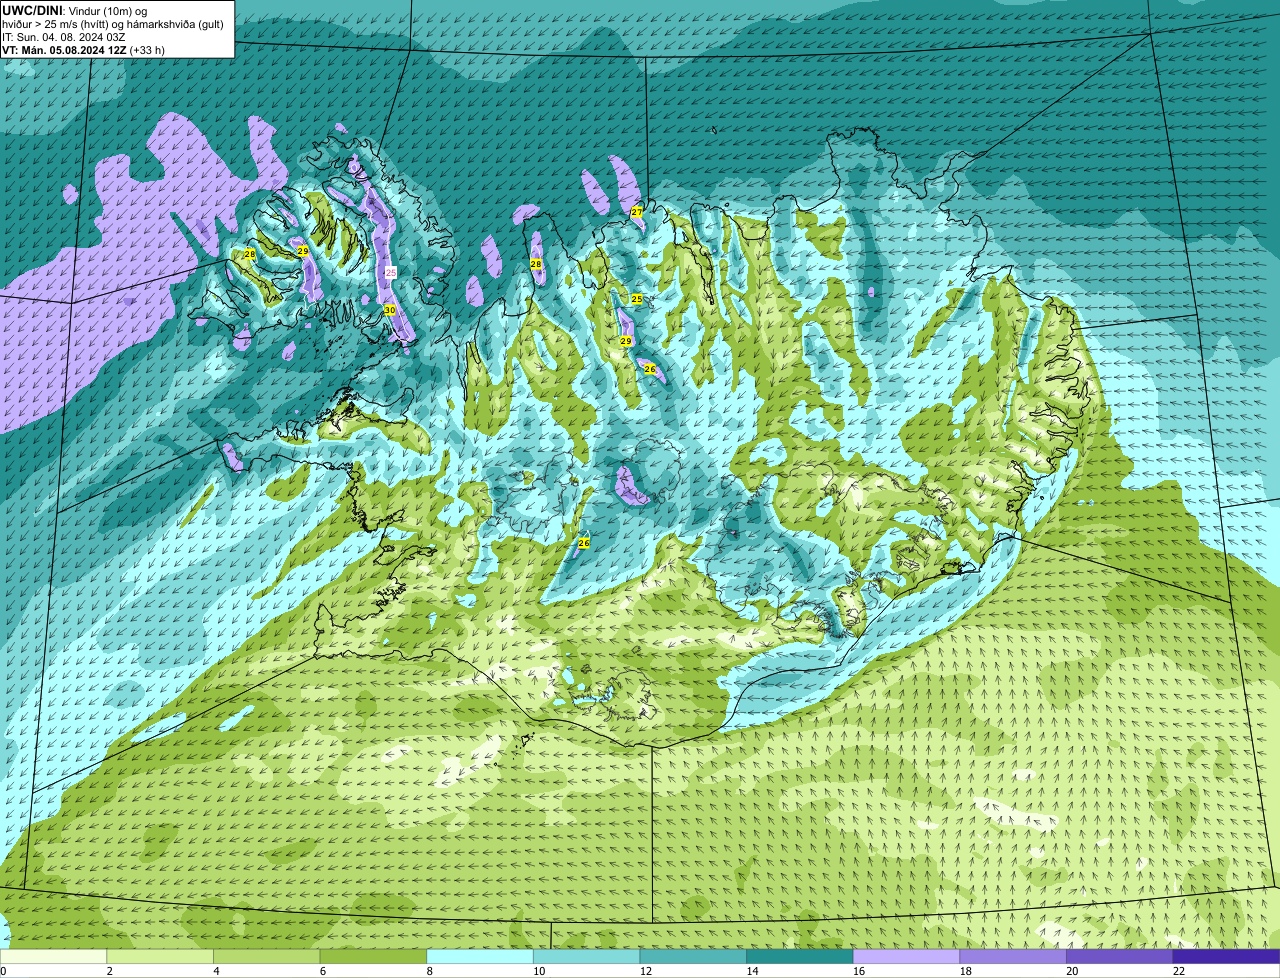Viewport: 1280px width, 978px height.
Task: Click the title text 'UWC/DINI: Vindur (10m) og'
Action: click(75, 10)
